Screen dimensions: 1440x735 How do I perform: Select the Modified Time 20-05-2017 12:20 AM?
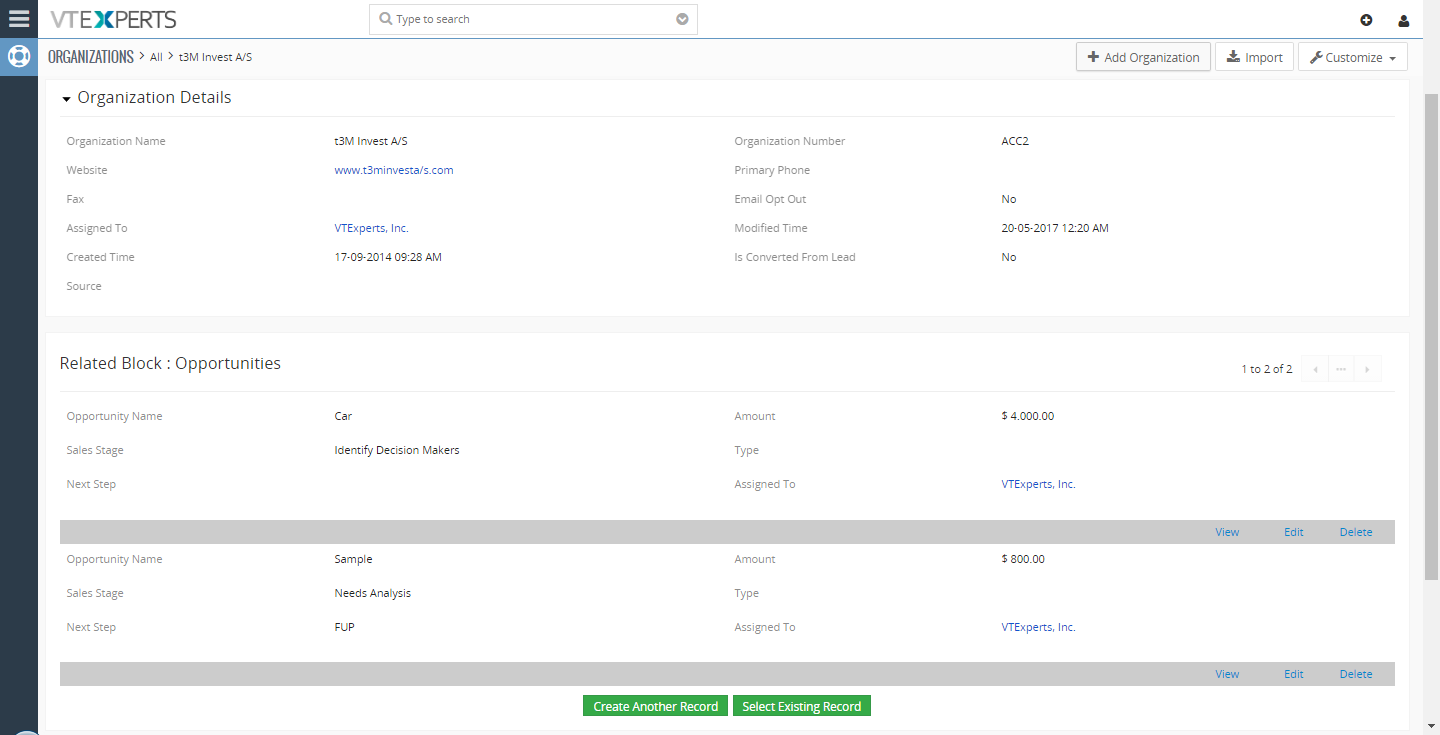[x=1055, y=228]
